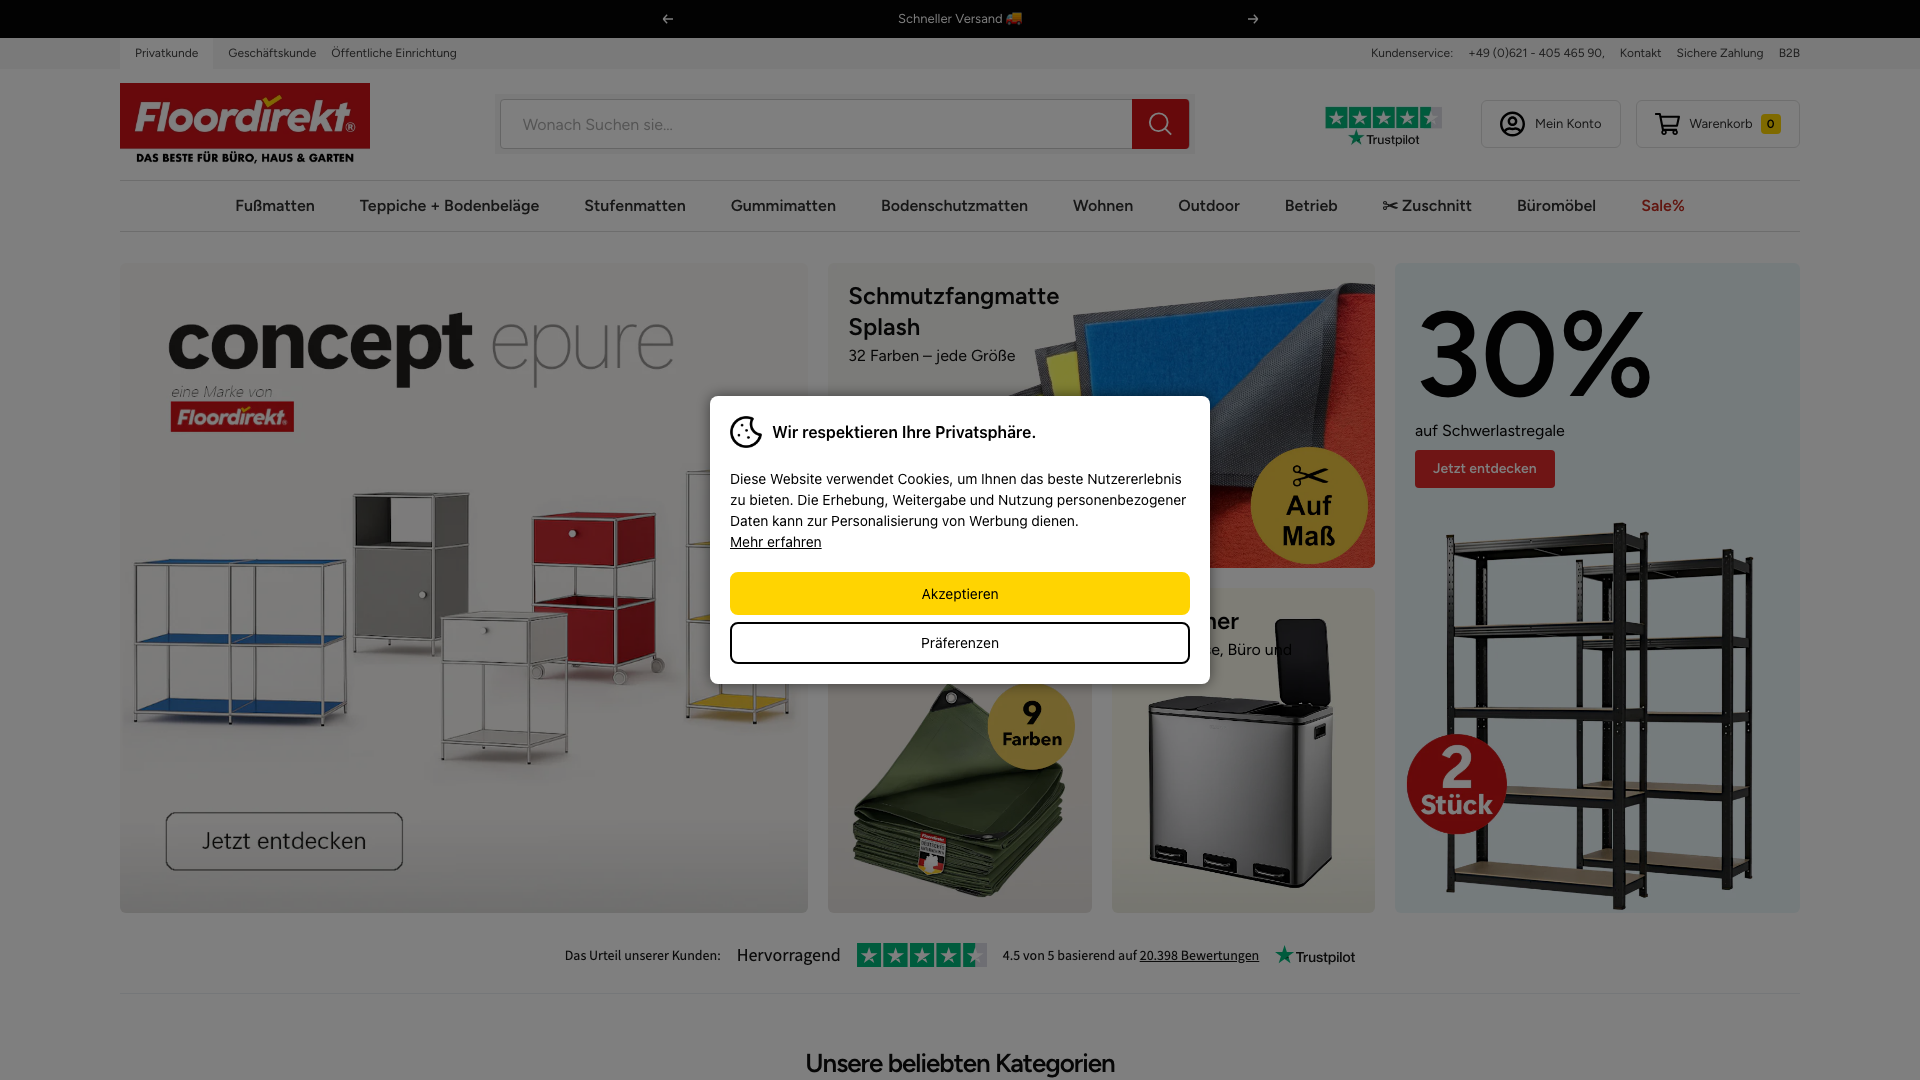Open the Zuschnitt menu item
Viewport: 1920px width, 1080px height.
point(1427,206)
